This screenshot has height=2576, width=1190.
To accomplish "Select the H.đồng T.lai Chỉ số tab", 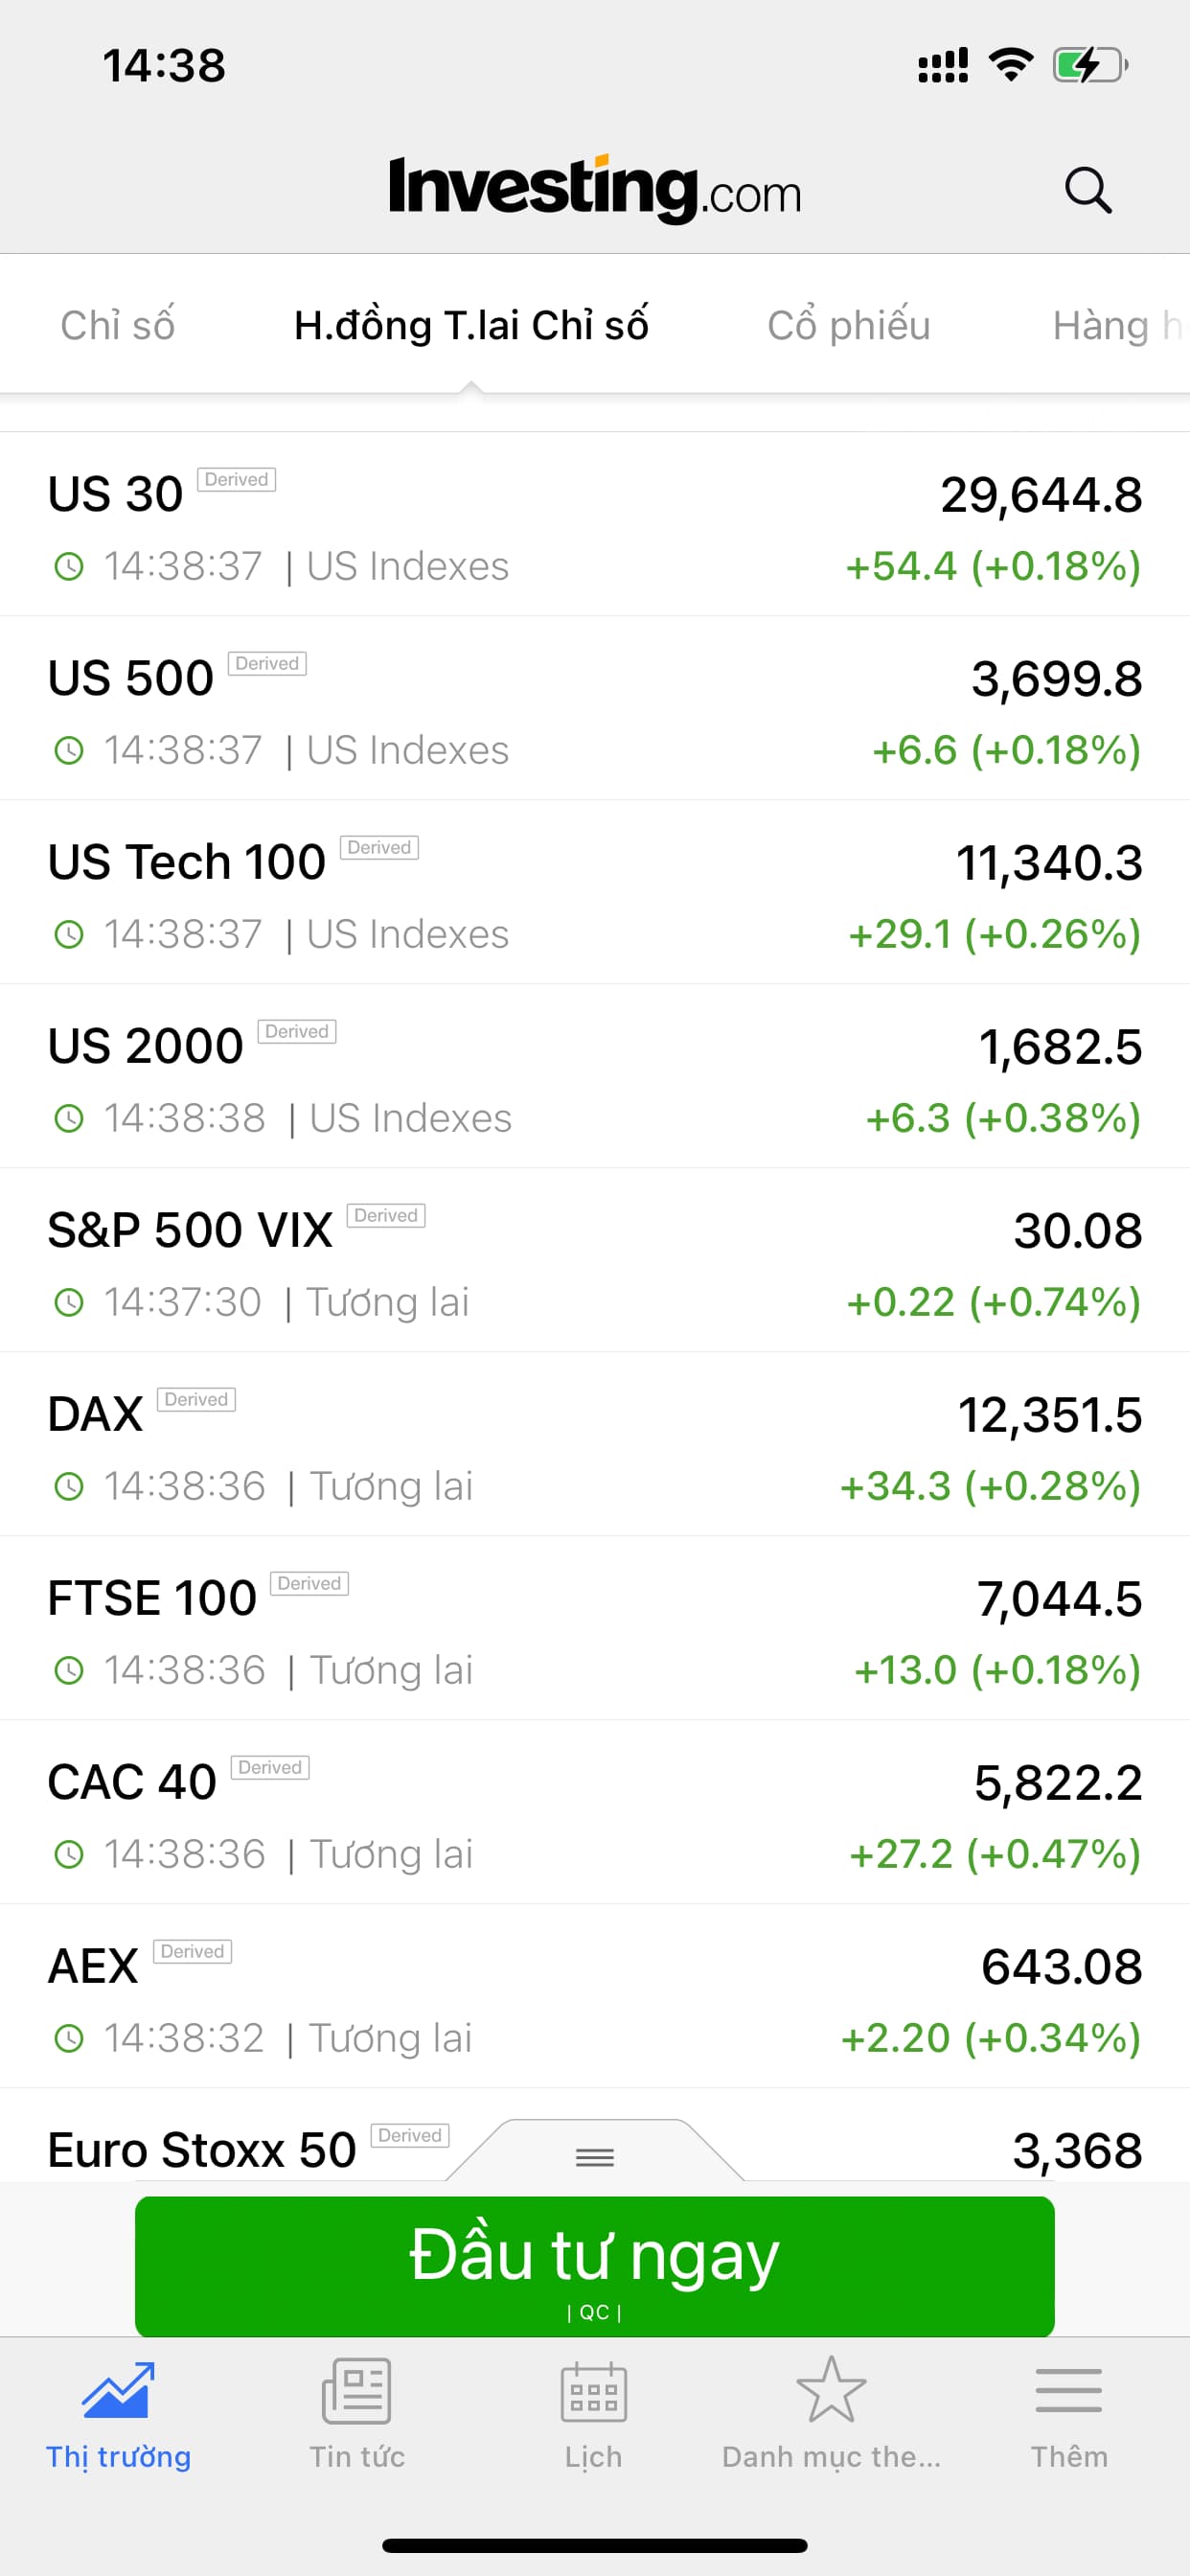I will [471, 326].
